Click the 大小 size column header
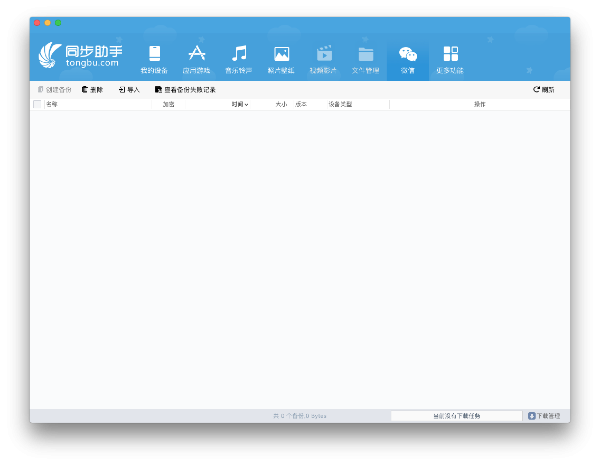600x465 pixels. [281, 104]
